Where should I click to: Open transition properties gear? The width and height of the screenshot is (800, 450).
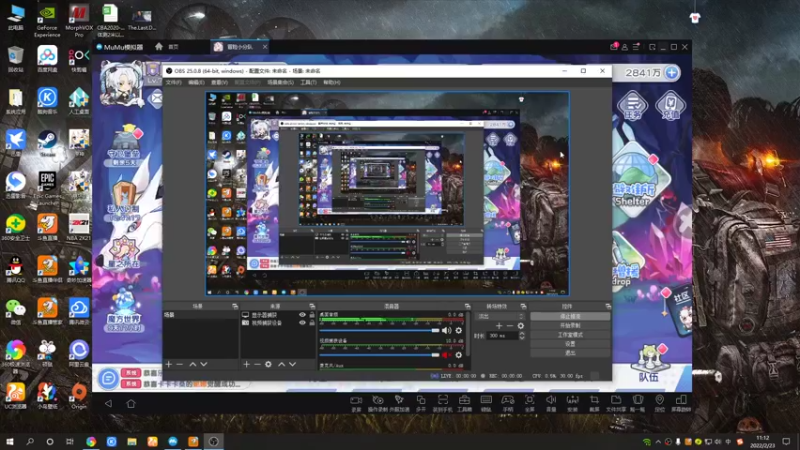[x=520, y=326]
